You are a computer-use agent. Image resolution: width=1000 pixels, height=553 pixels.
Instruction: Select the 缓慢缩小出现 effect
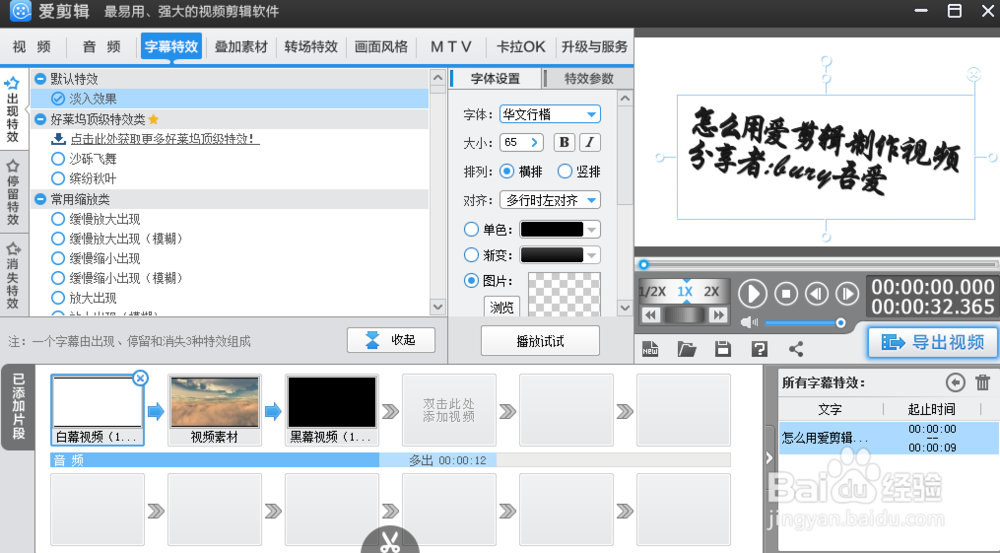click(x=105, y=258)
